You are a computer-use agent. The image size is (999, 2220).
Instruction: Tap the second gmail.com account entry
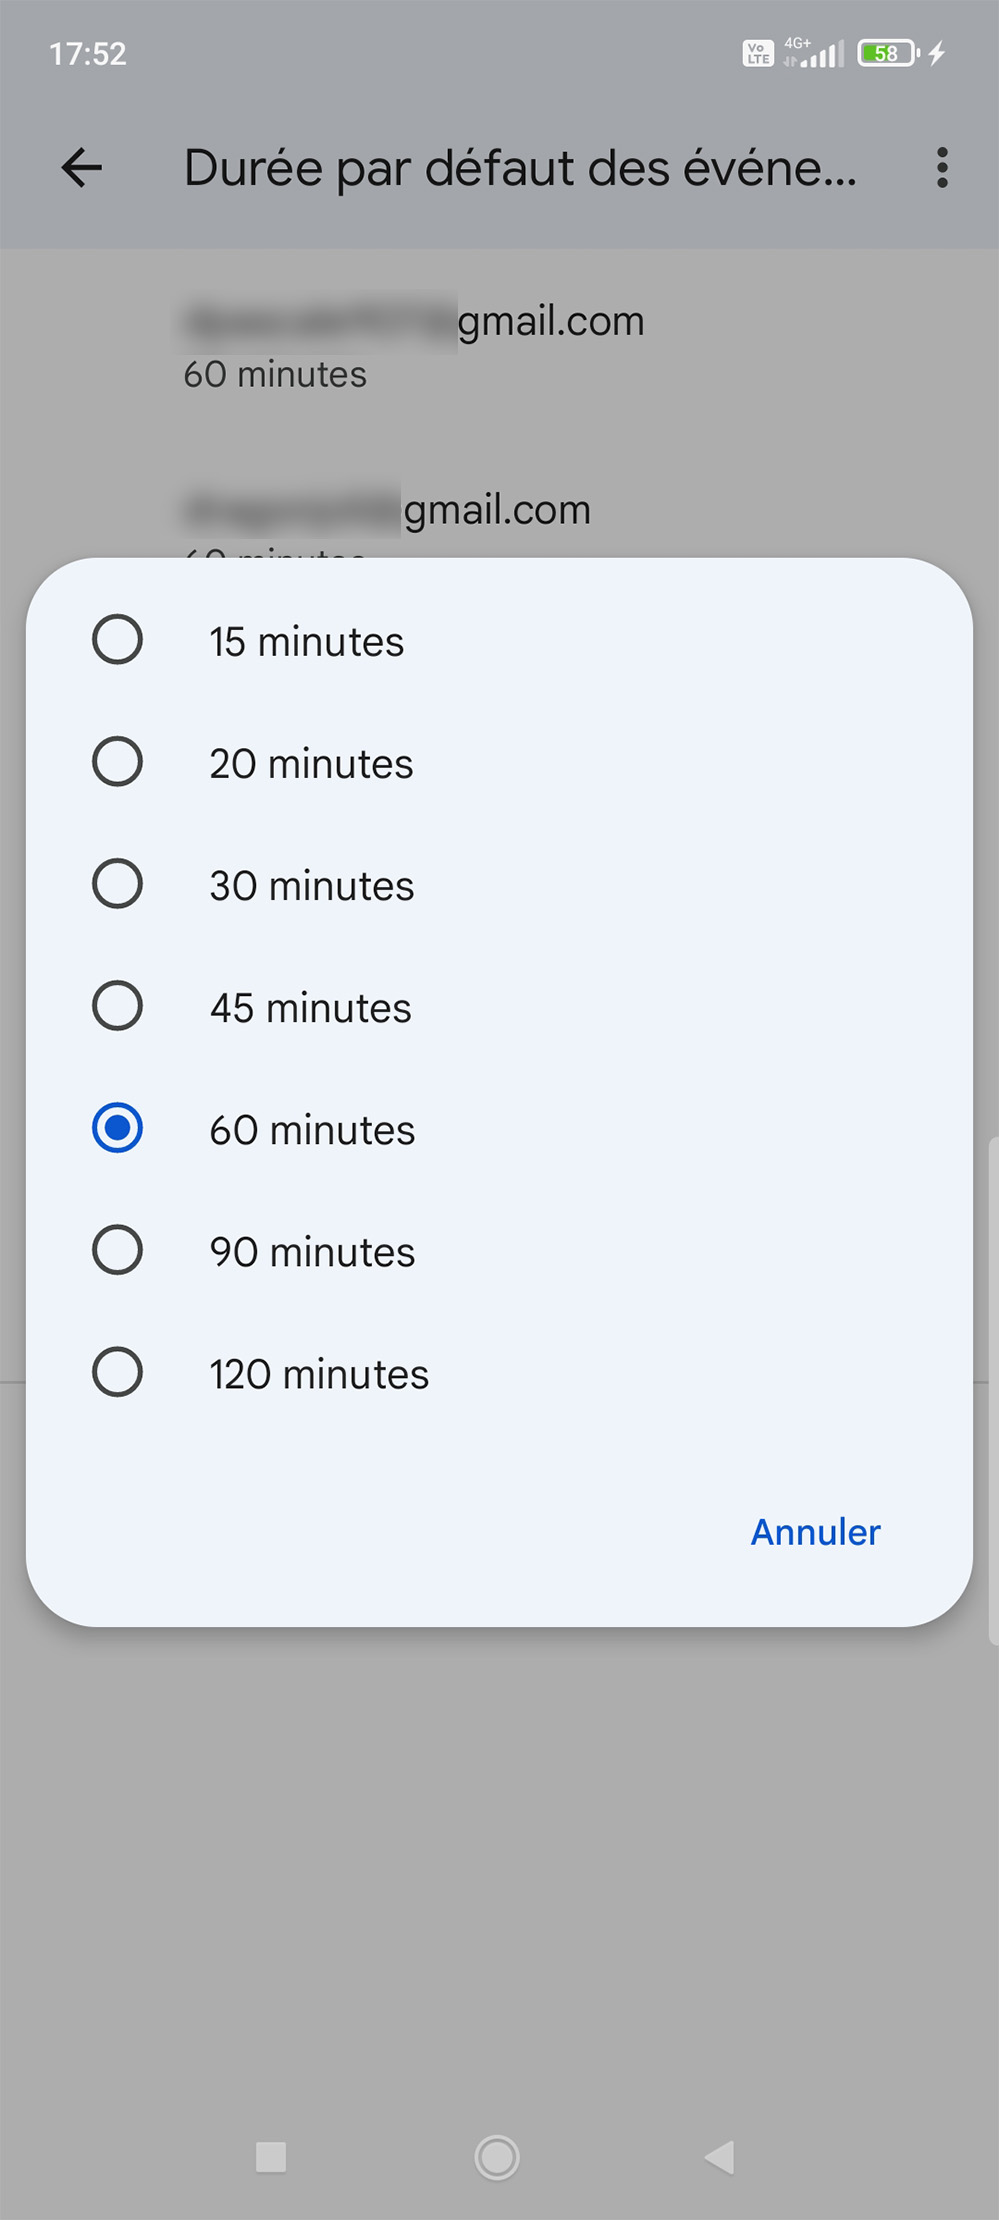pos(388,512)
